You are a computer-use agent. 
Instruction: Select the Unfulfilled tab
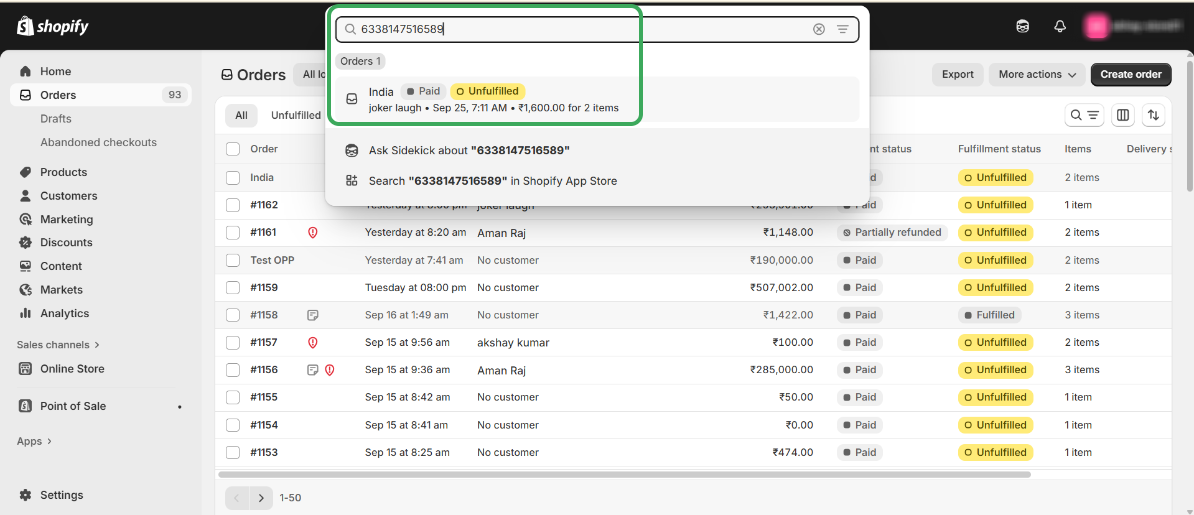(x=295, y=116)
